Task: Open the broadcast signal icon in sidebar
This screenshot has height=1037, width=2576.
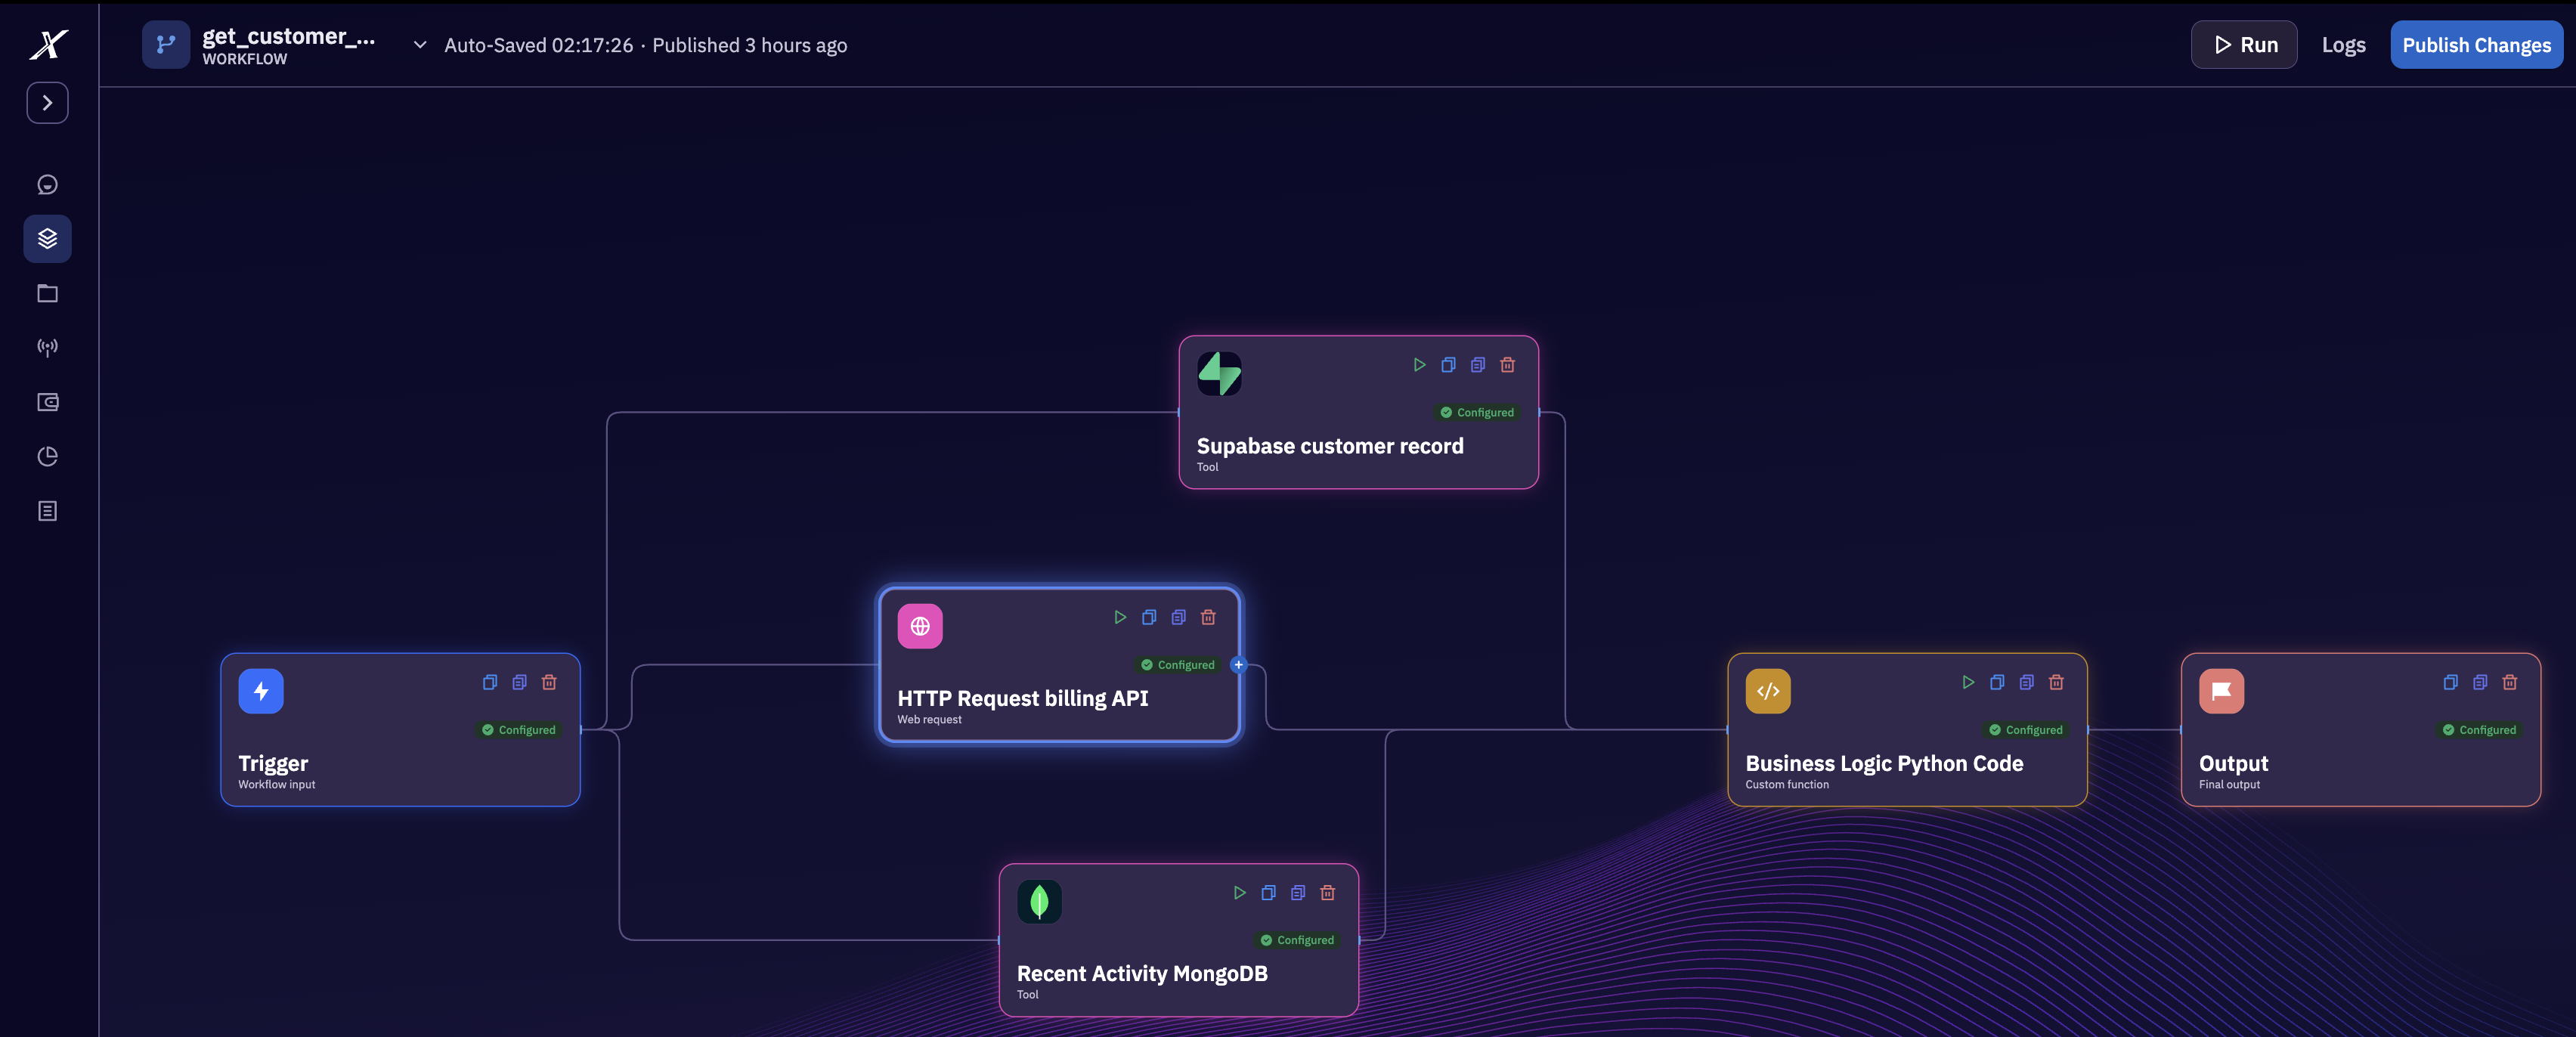Action: click(47, 348)
